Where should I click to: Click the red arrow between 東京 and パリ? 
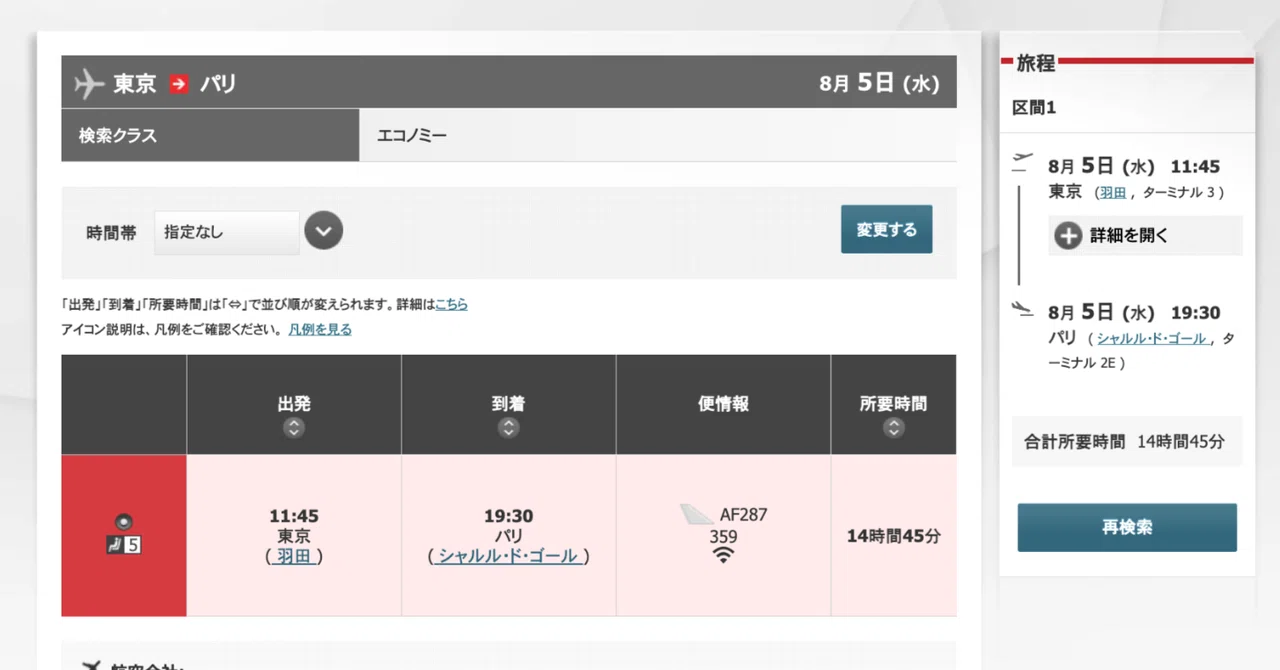coord(179,83)
